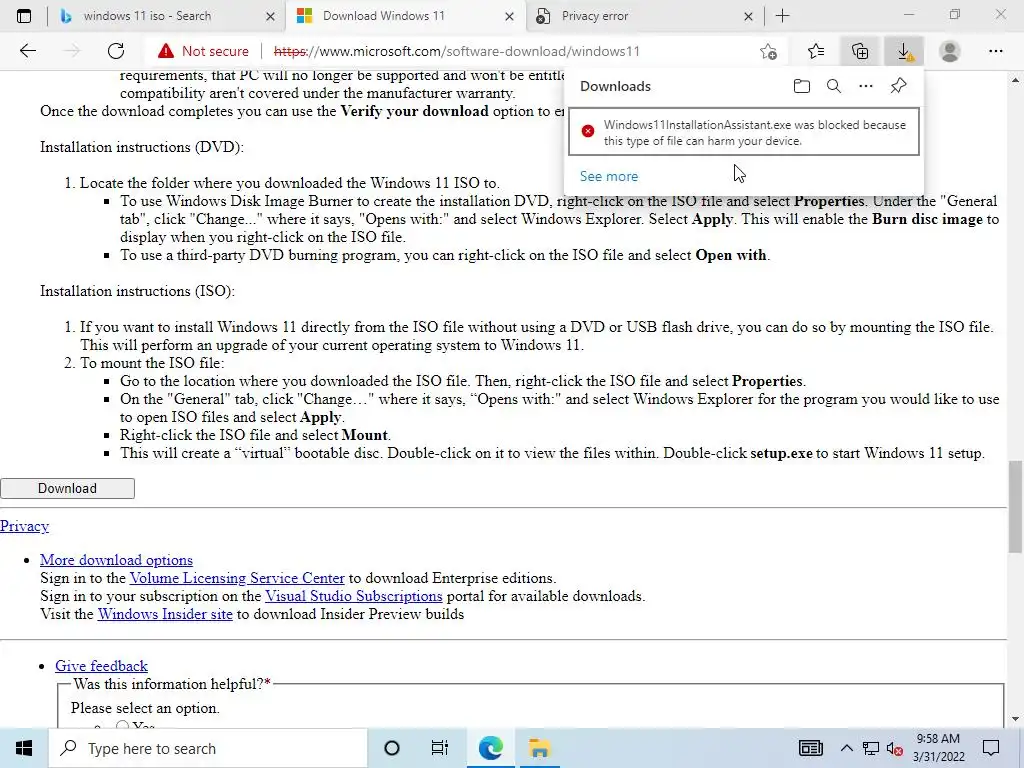
Task: Open the clock and date flyout
Action: point(938,748)
